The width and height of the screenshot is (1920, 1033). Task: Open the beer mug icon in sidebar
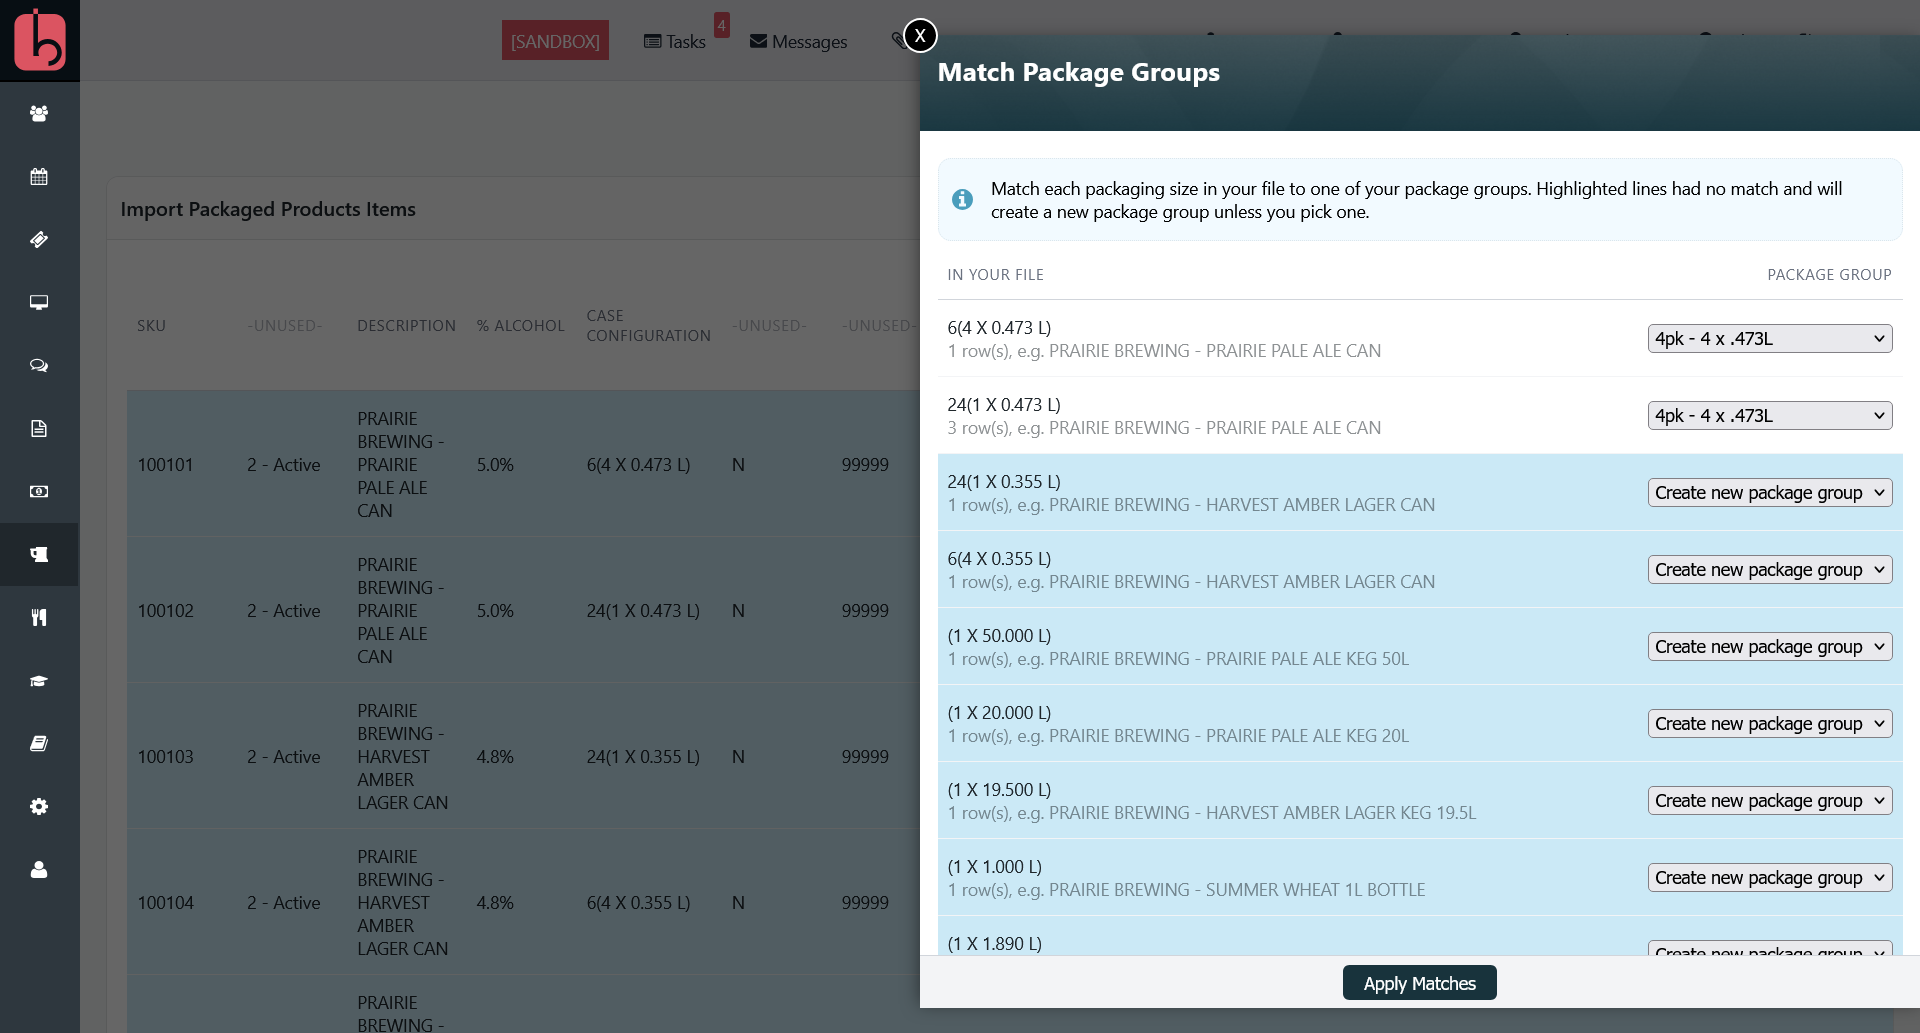[x=39, y=555]
